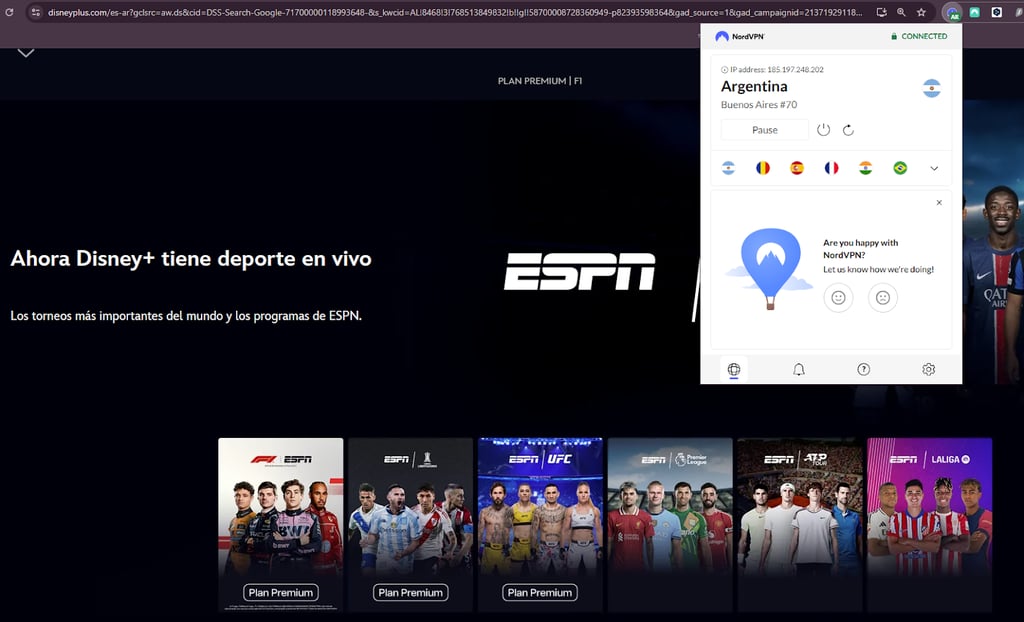
Task: Click Plan Premium badge on Libertadores card
Action: point(410,593)
